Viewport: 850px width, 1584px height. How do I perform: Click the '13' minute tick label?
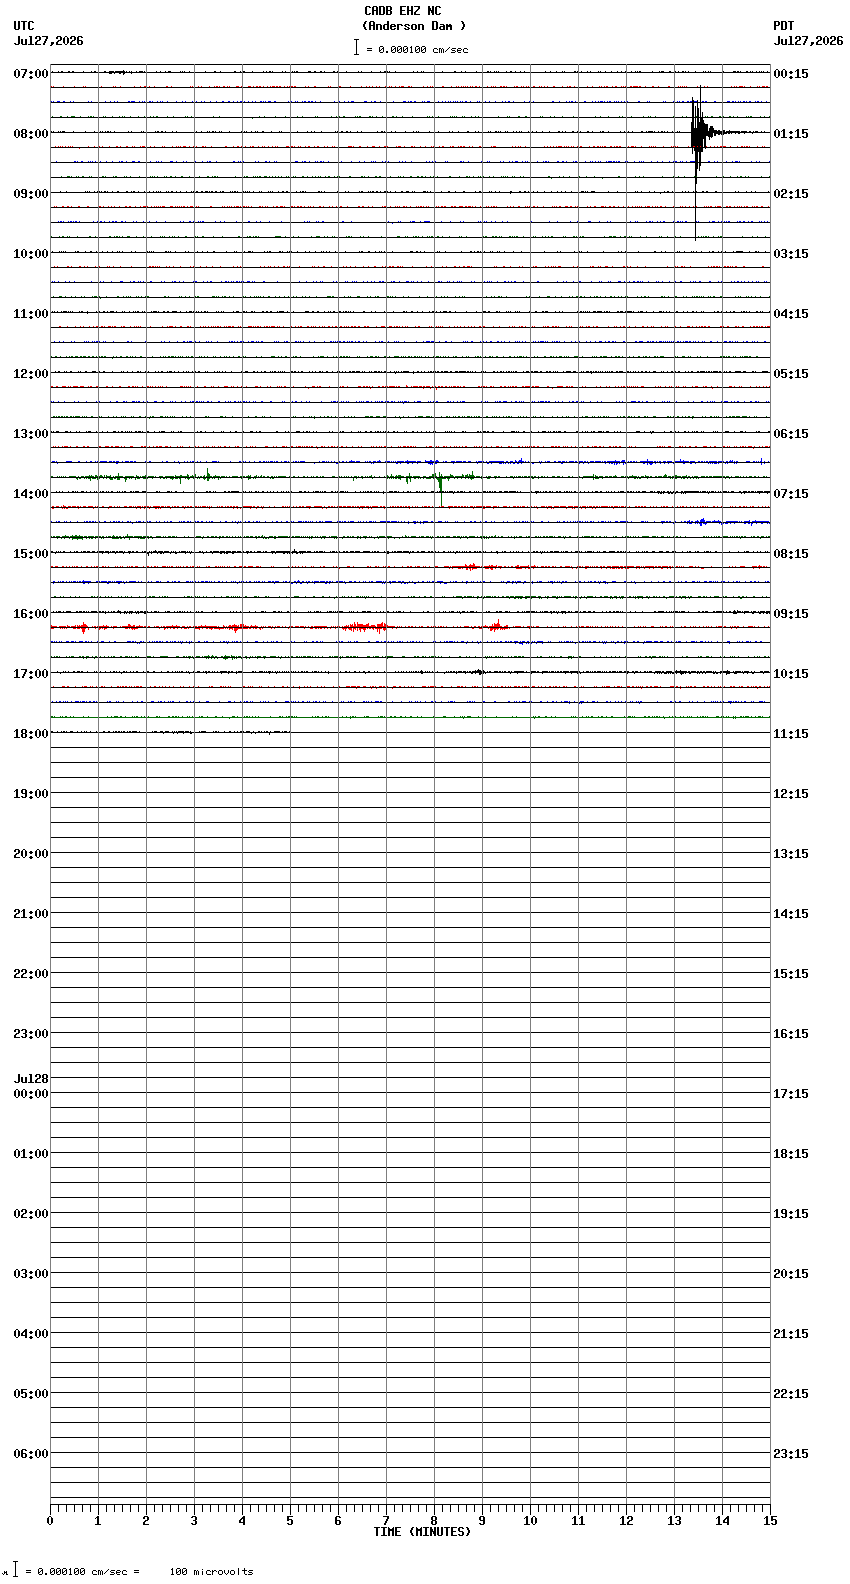pos(674,1521)
